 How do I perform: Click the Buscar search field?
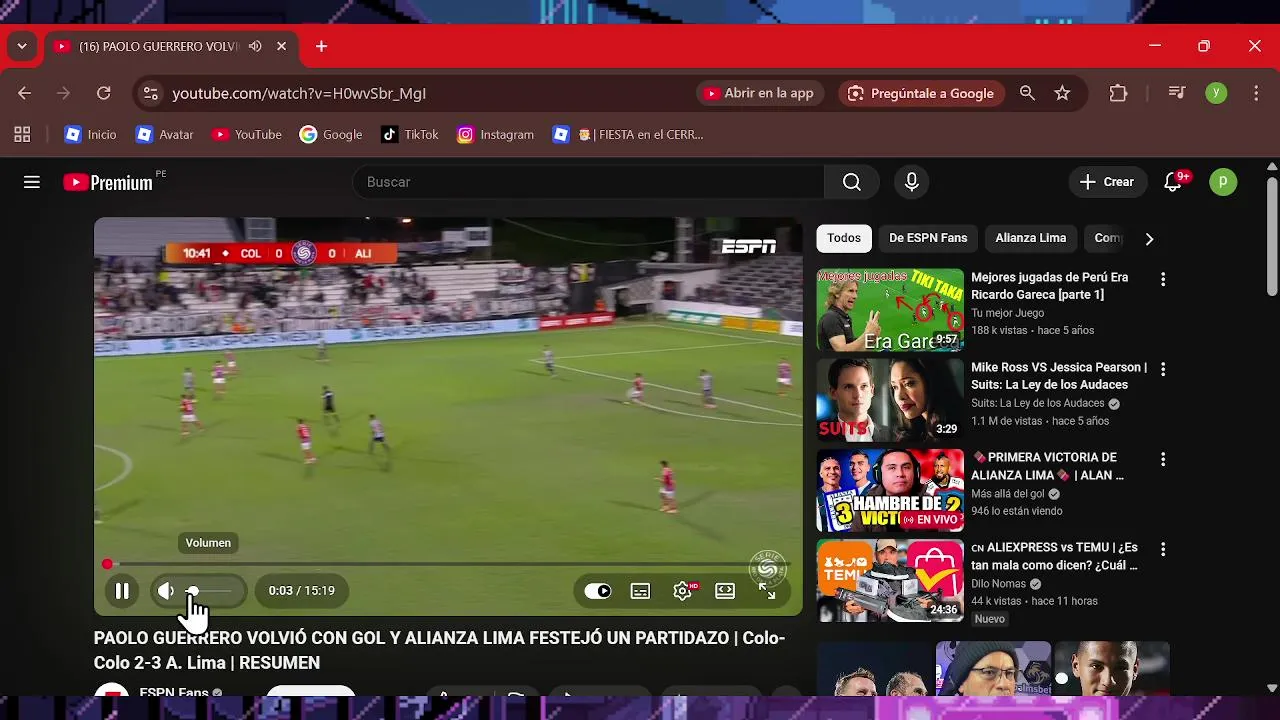point(588,182)
